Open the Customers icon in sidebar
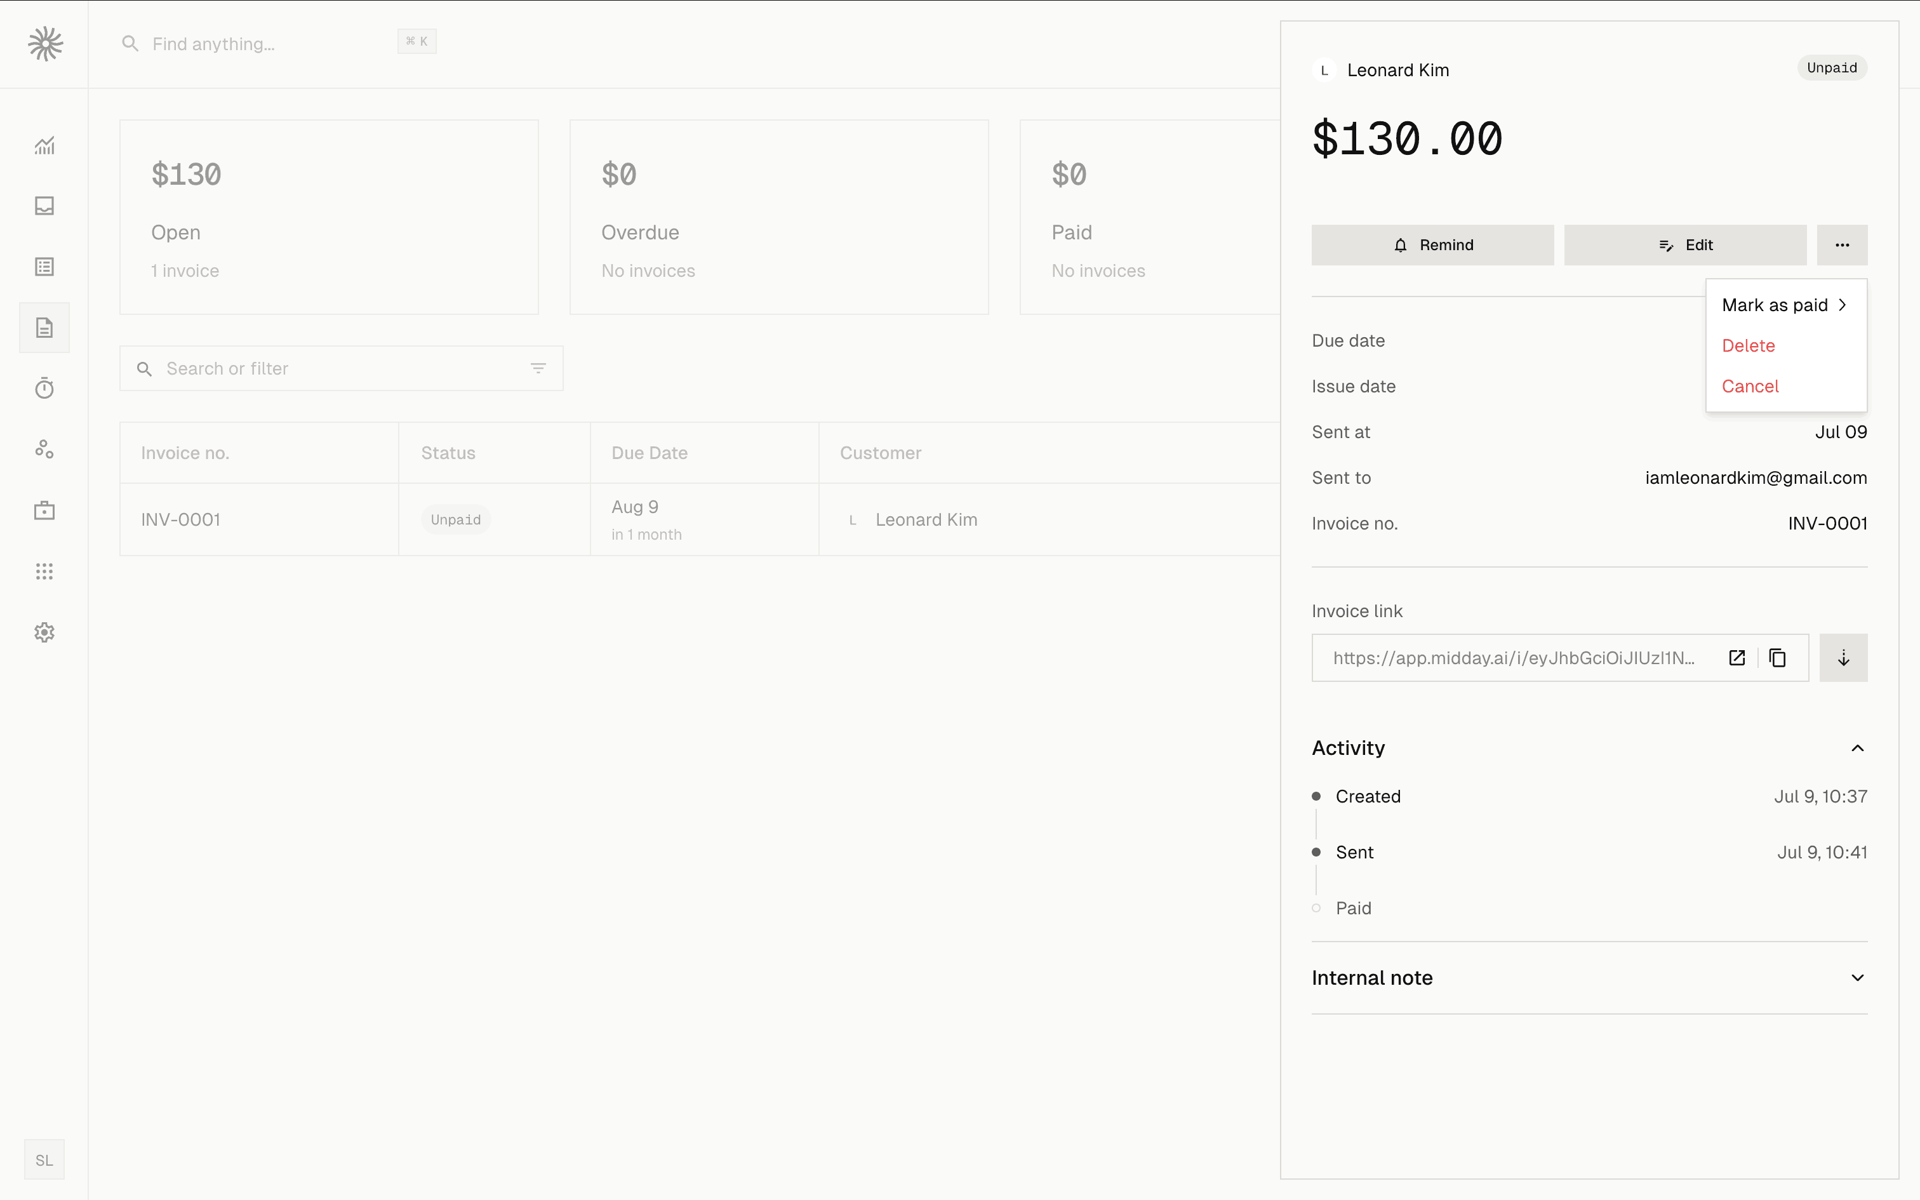 [44, 450]
